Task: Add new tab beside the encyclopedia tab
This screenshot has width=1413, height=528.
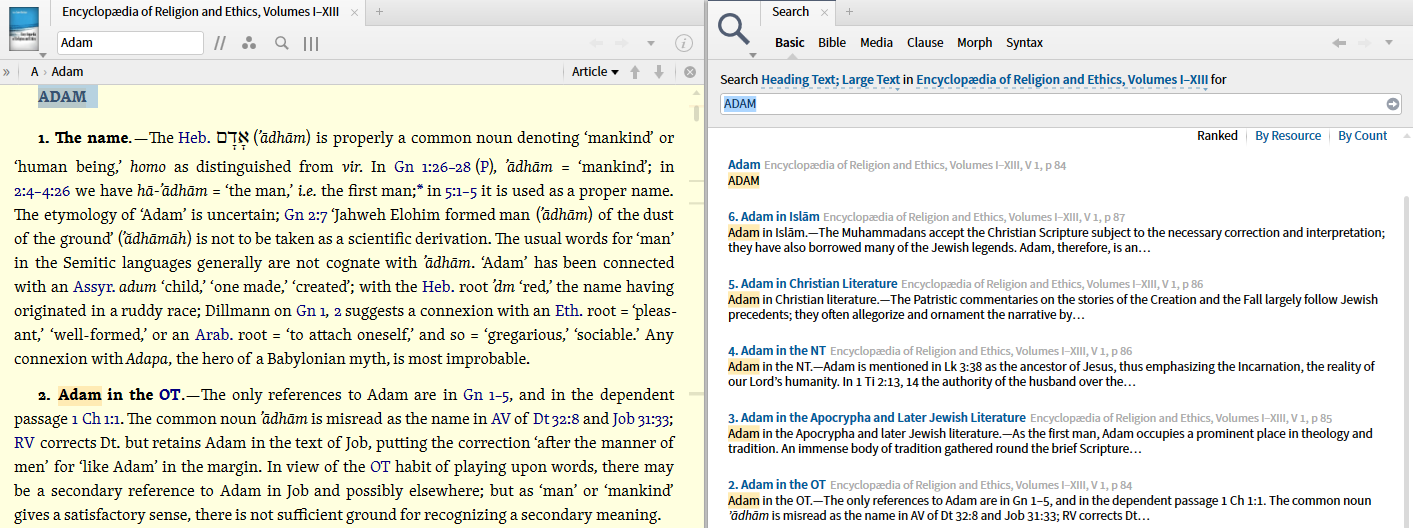Action: (379, 11)
